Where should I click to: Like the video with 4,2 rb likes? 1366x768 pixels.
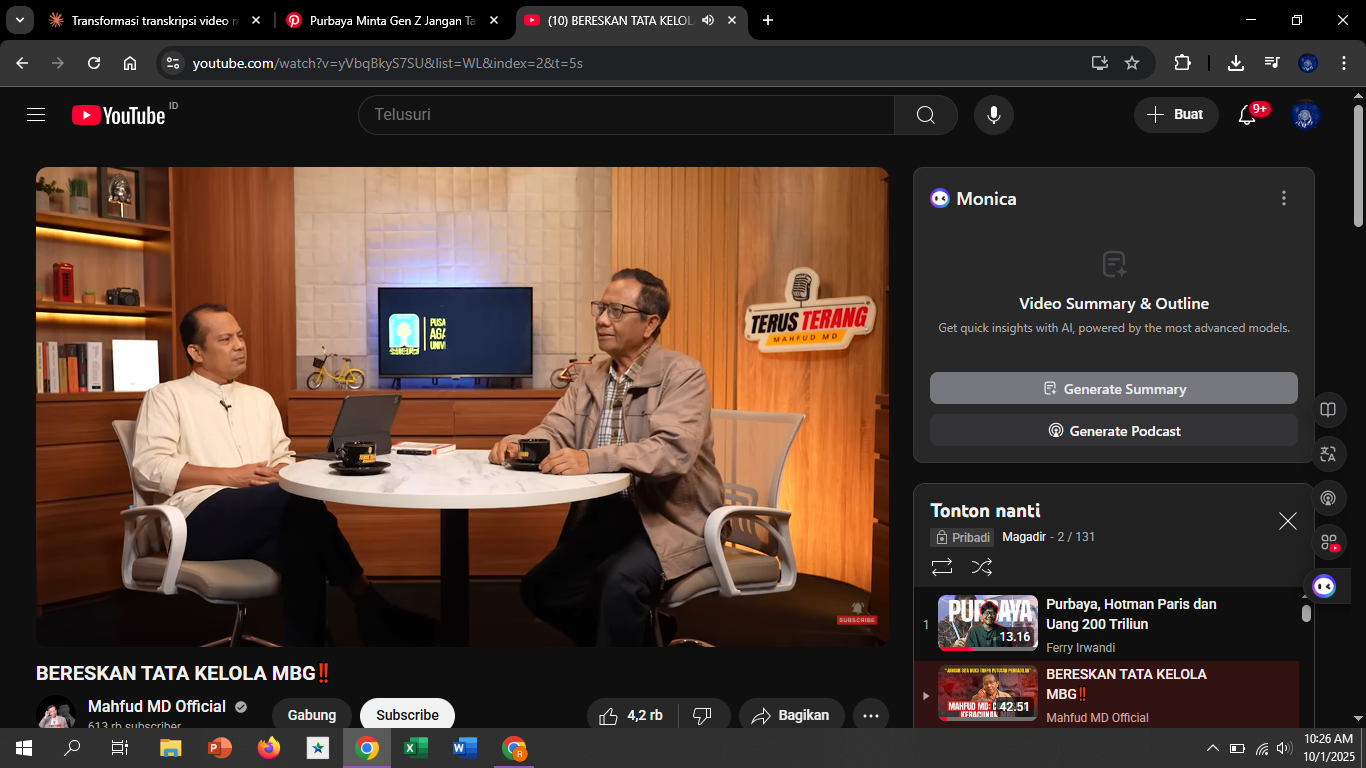(631, 715)
